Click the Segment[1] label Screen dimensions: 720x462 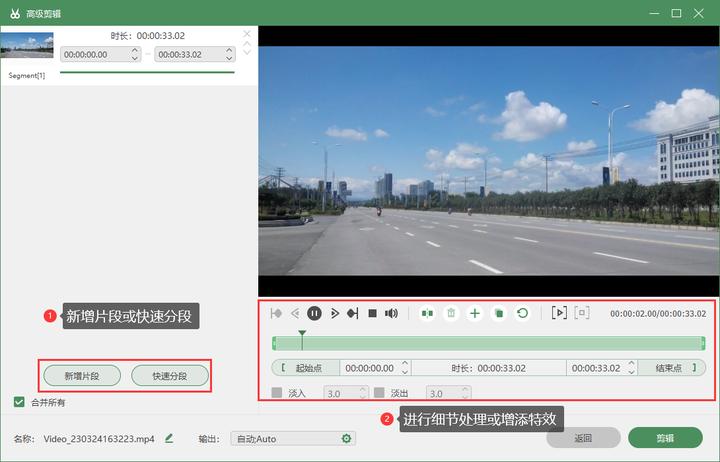pyautogui.click(x=27, y=75)
